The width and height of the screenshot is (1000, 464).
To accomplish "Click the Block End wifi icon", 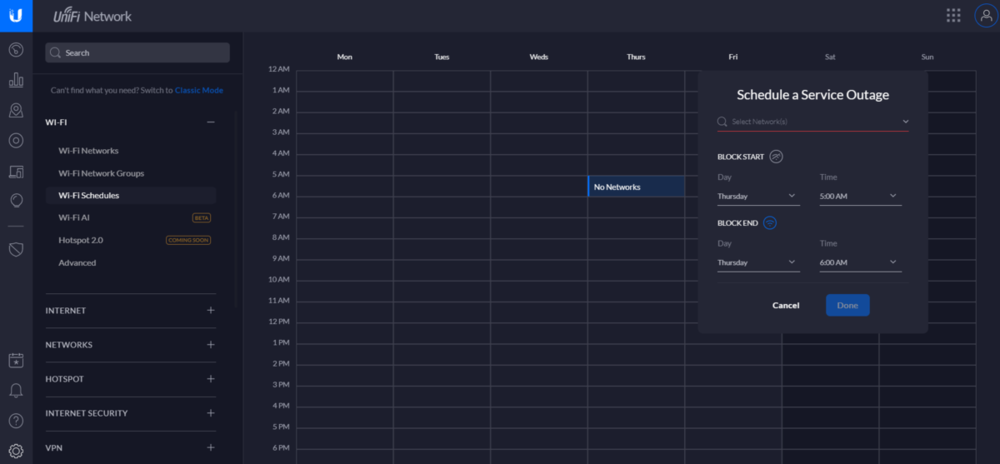I will point(770,222).
